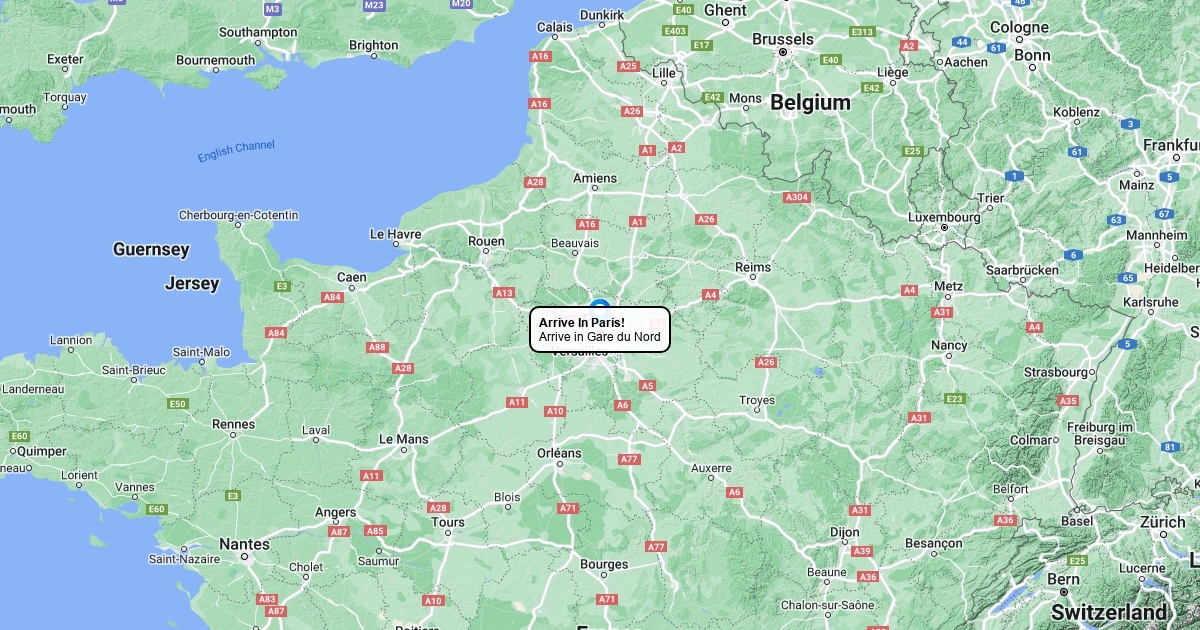The width and height of the screenshot is (1200, 630).
Task: Open the 'Arrive In Paris!' info popup
Action: (599, 329)
